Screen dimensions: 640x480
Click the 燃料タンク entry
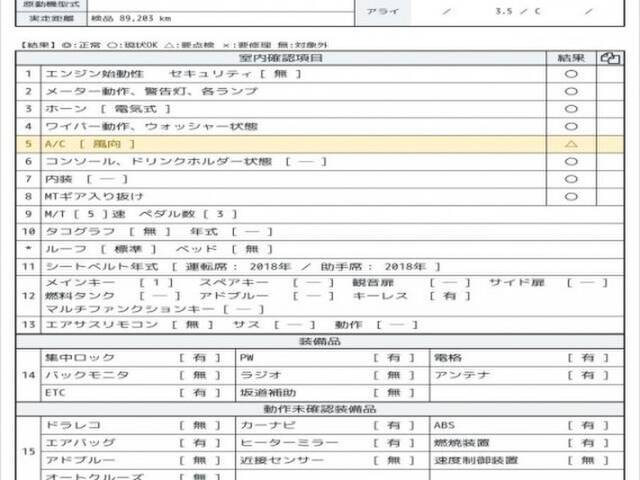pos(113,296)
